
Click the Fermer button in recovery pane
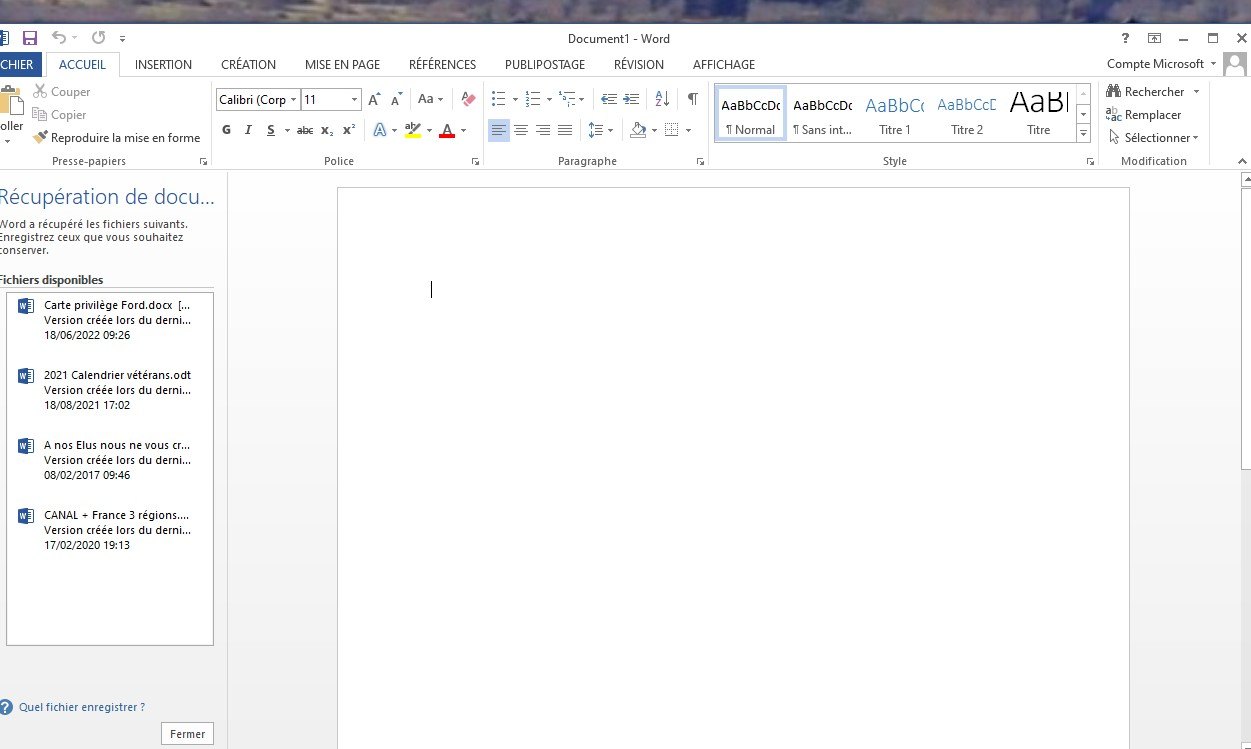187,734
